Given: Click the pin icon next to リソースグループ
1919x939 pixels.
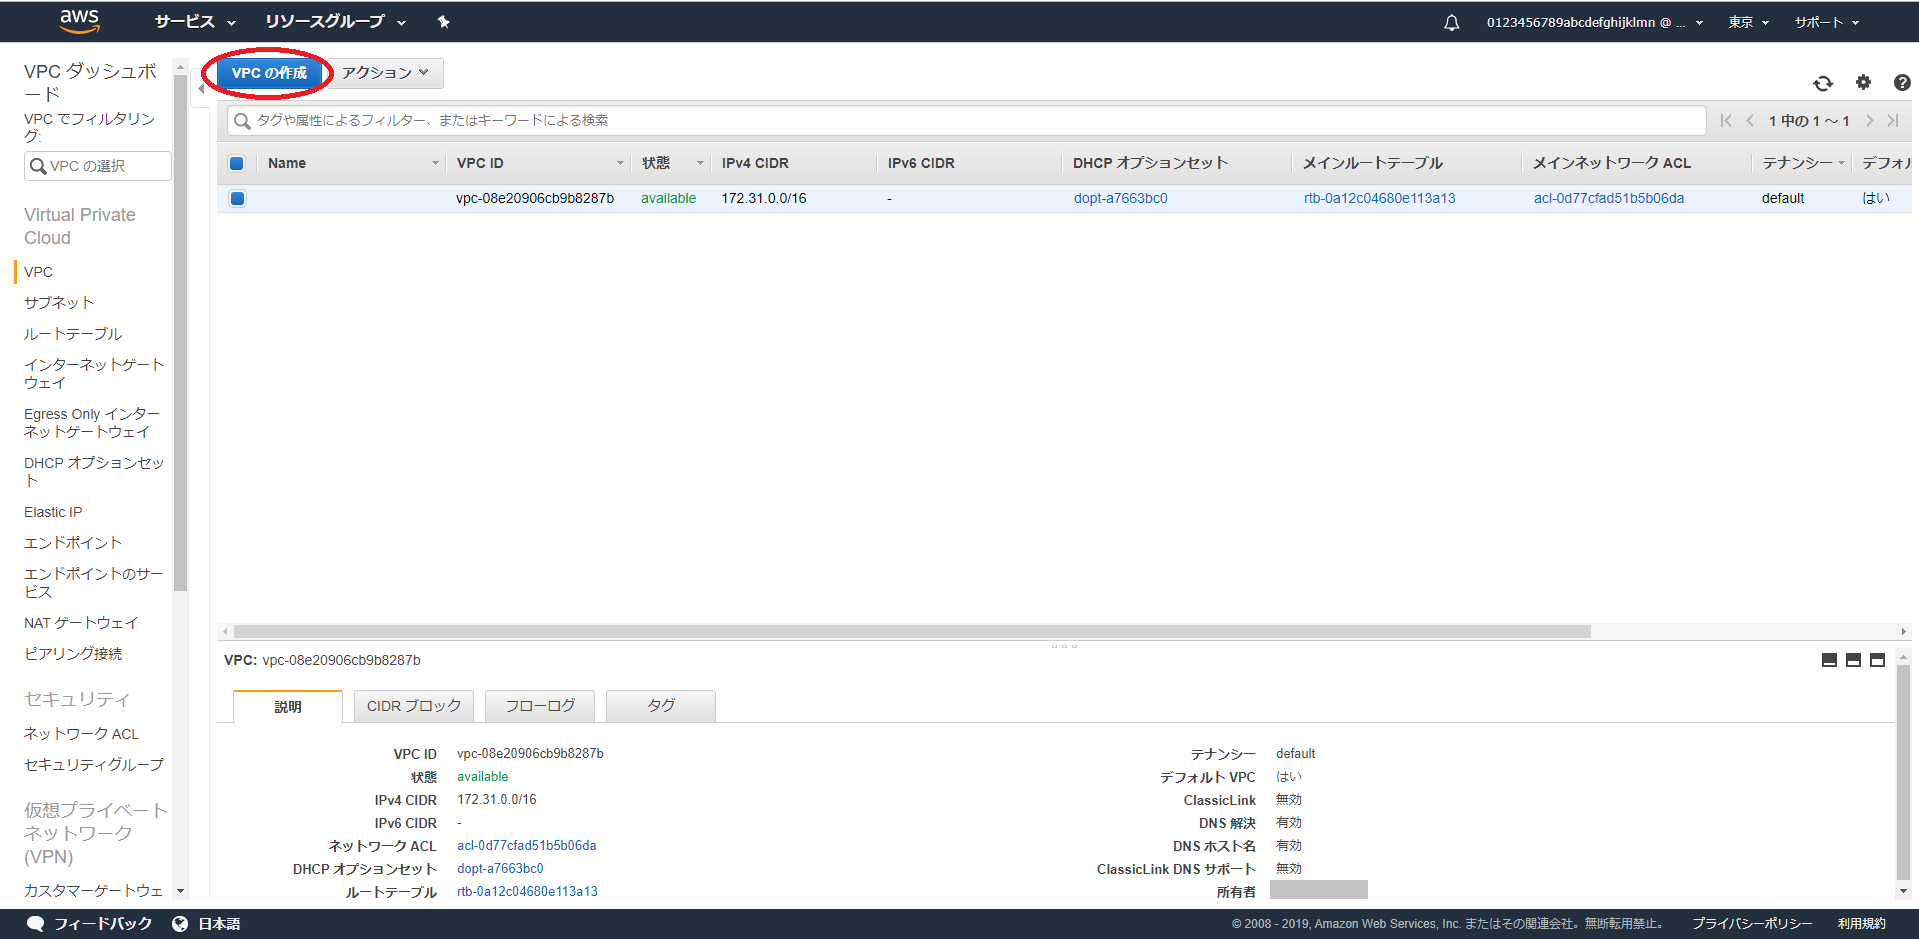Looking at the screenshot, I should 443,21.
